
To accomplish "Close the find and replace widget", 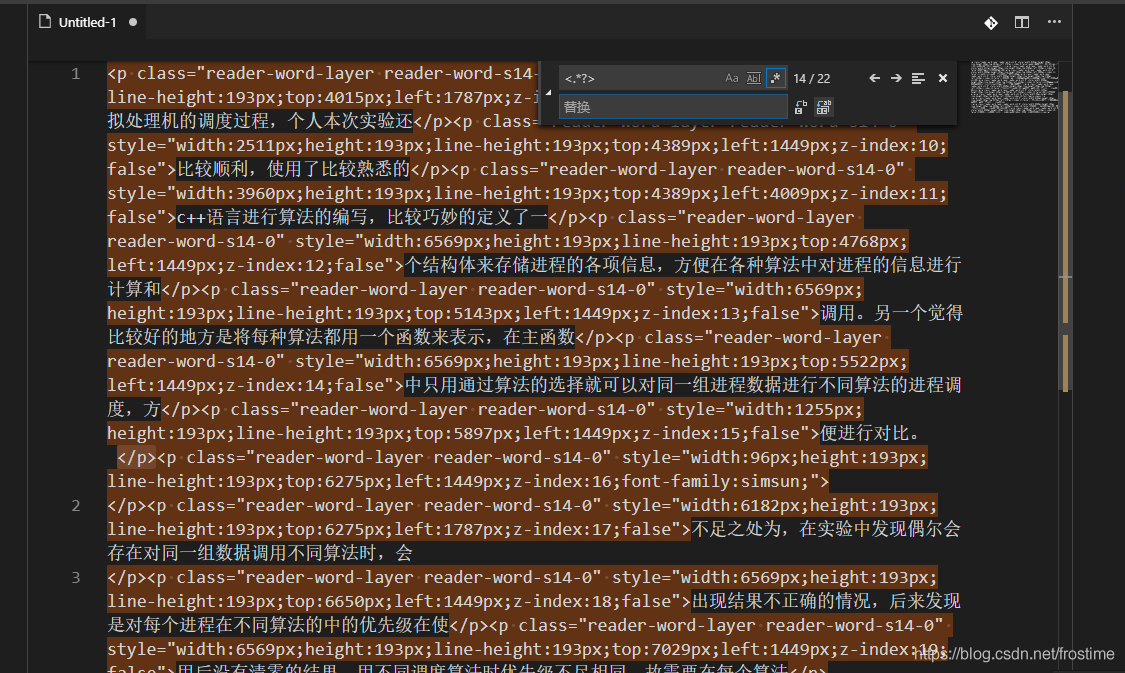I will tap(943, 78).
